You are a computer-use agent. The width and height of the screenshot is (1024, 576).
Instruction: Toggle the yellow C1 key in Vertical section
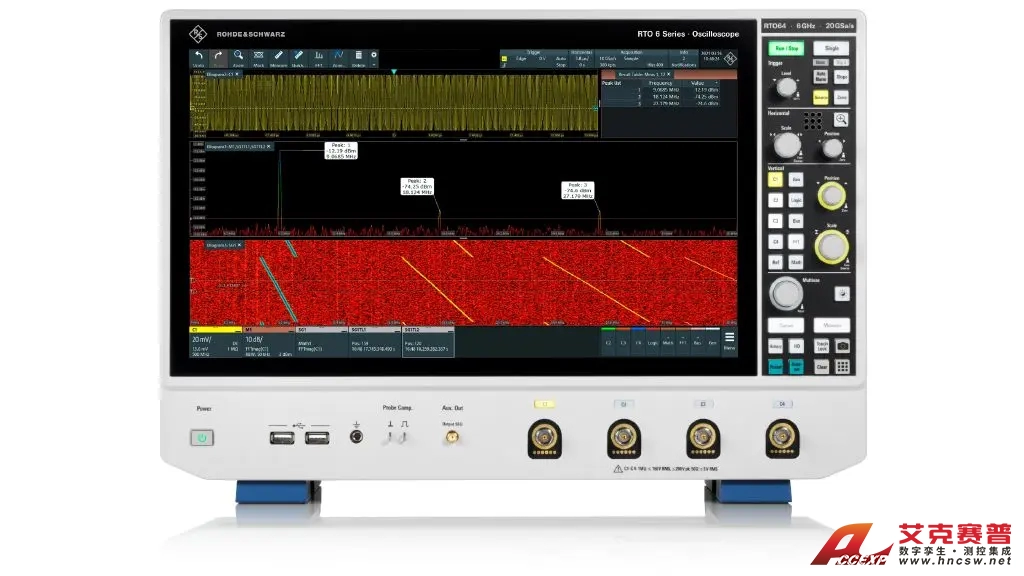click(775, 179)
